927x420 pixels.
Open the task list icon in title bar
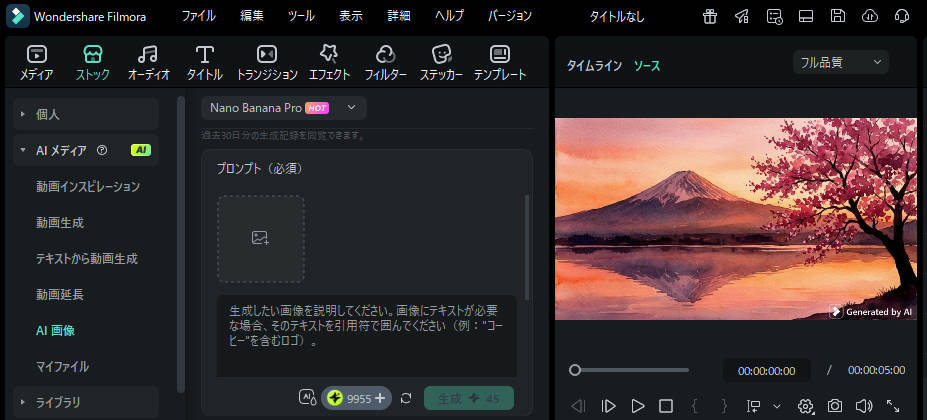coord(774,16)
